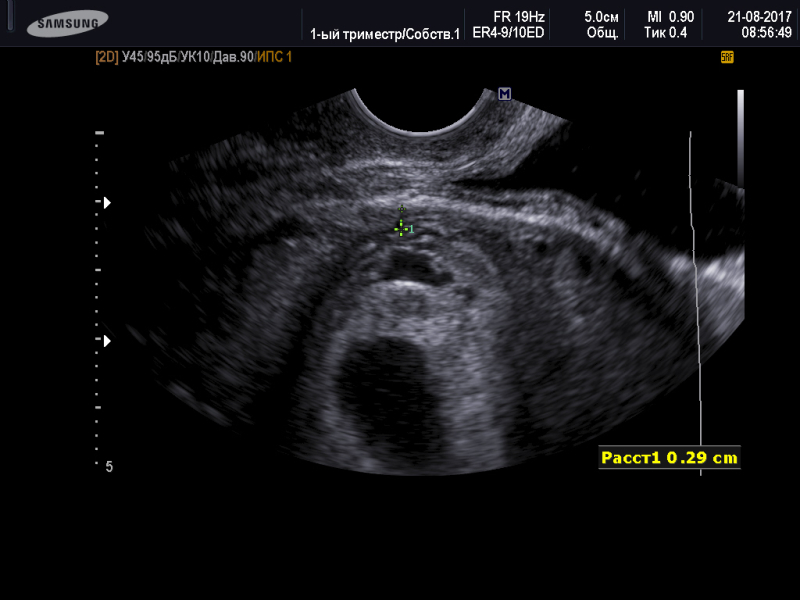Click the ИПС 1 parameter
The width and height of the screenshot is (800, 600).
click(x=274, y=57)
